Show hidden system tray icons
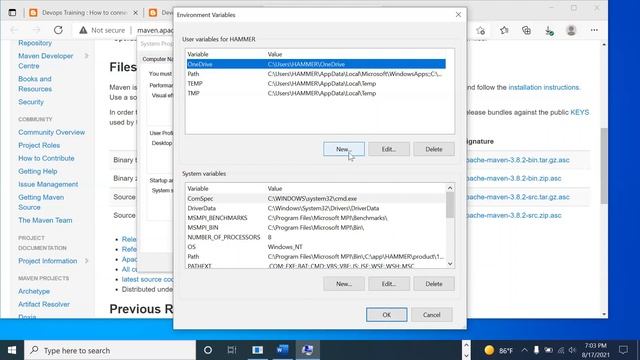 [524, 350]
